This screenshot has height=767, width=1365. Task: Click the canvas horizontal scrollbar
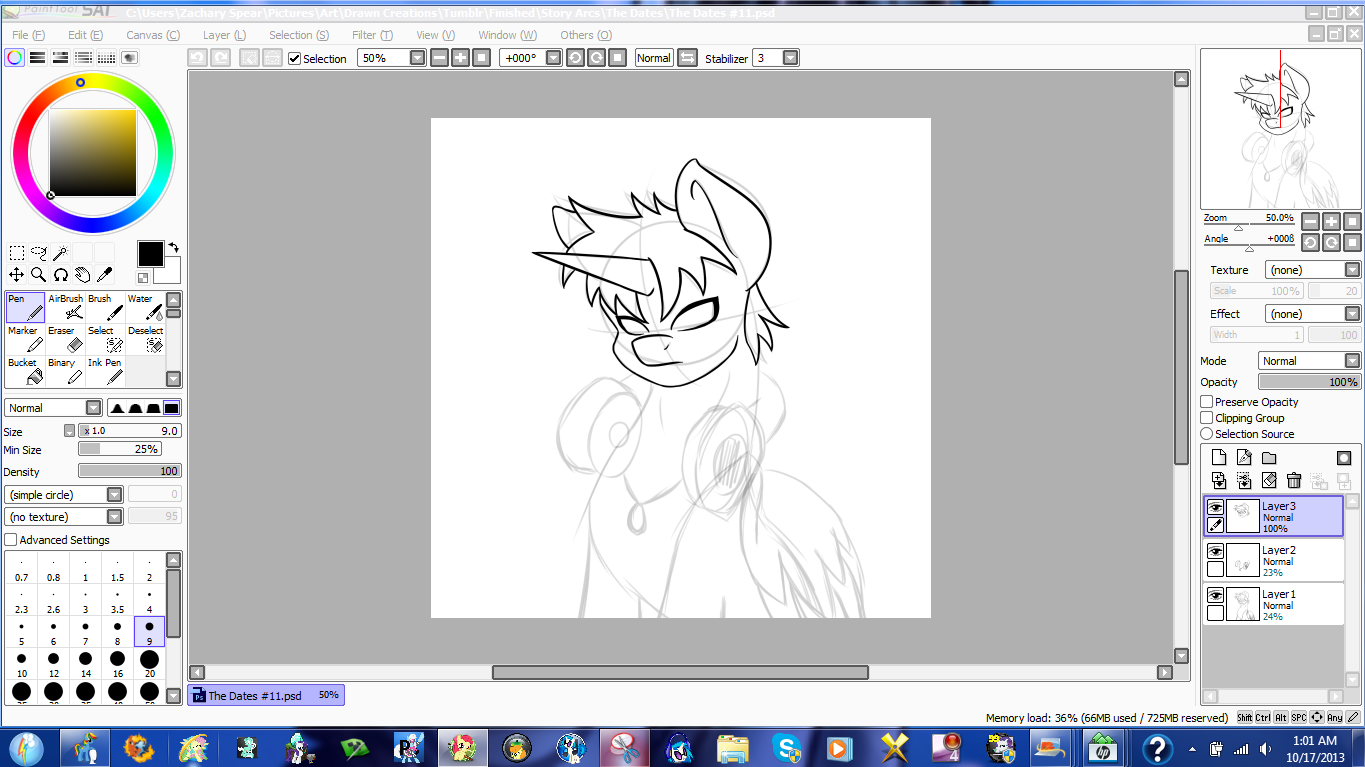[x=680, y=673]
